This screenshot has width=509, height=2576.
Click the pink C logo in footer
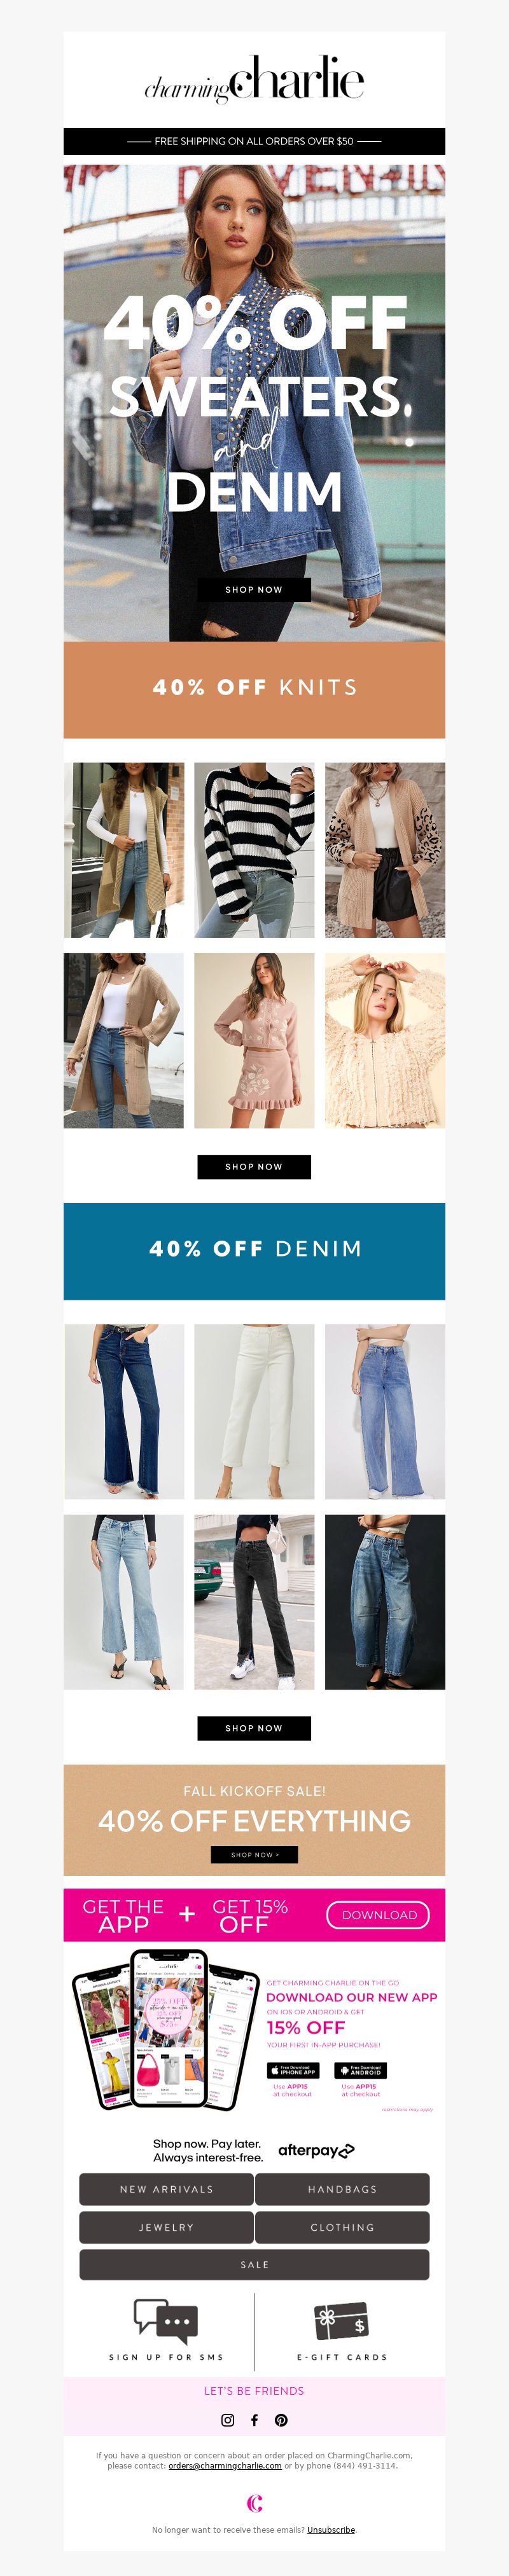254,2503
